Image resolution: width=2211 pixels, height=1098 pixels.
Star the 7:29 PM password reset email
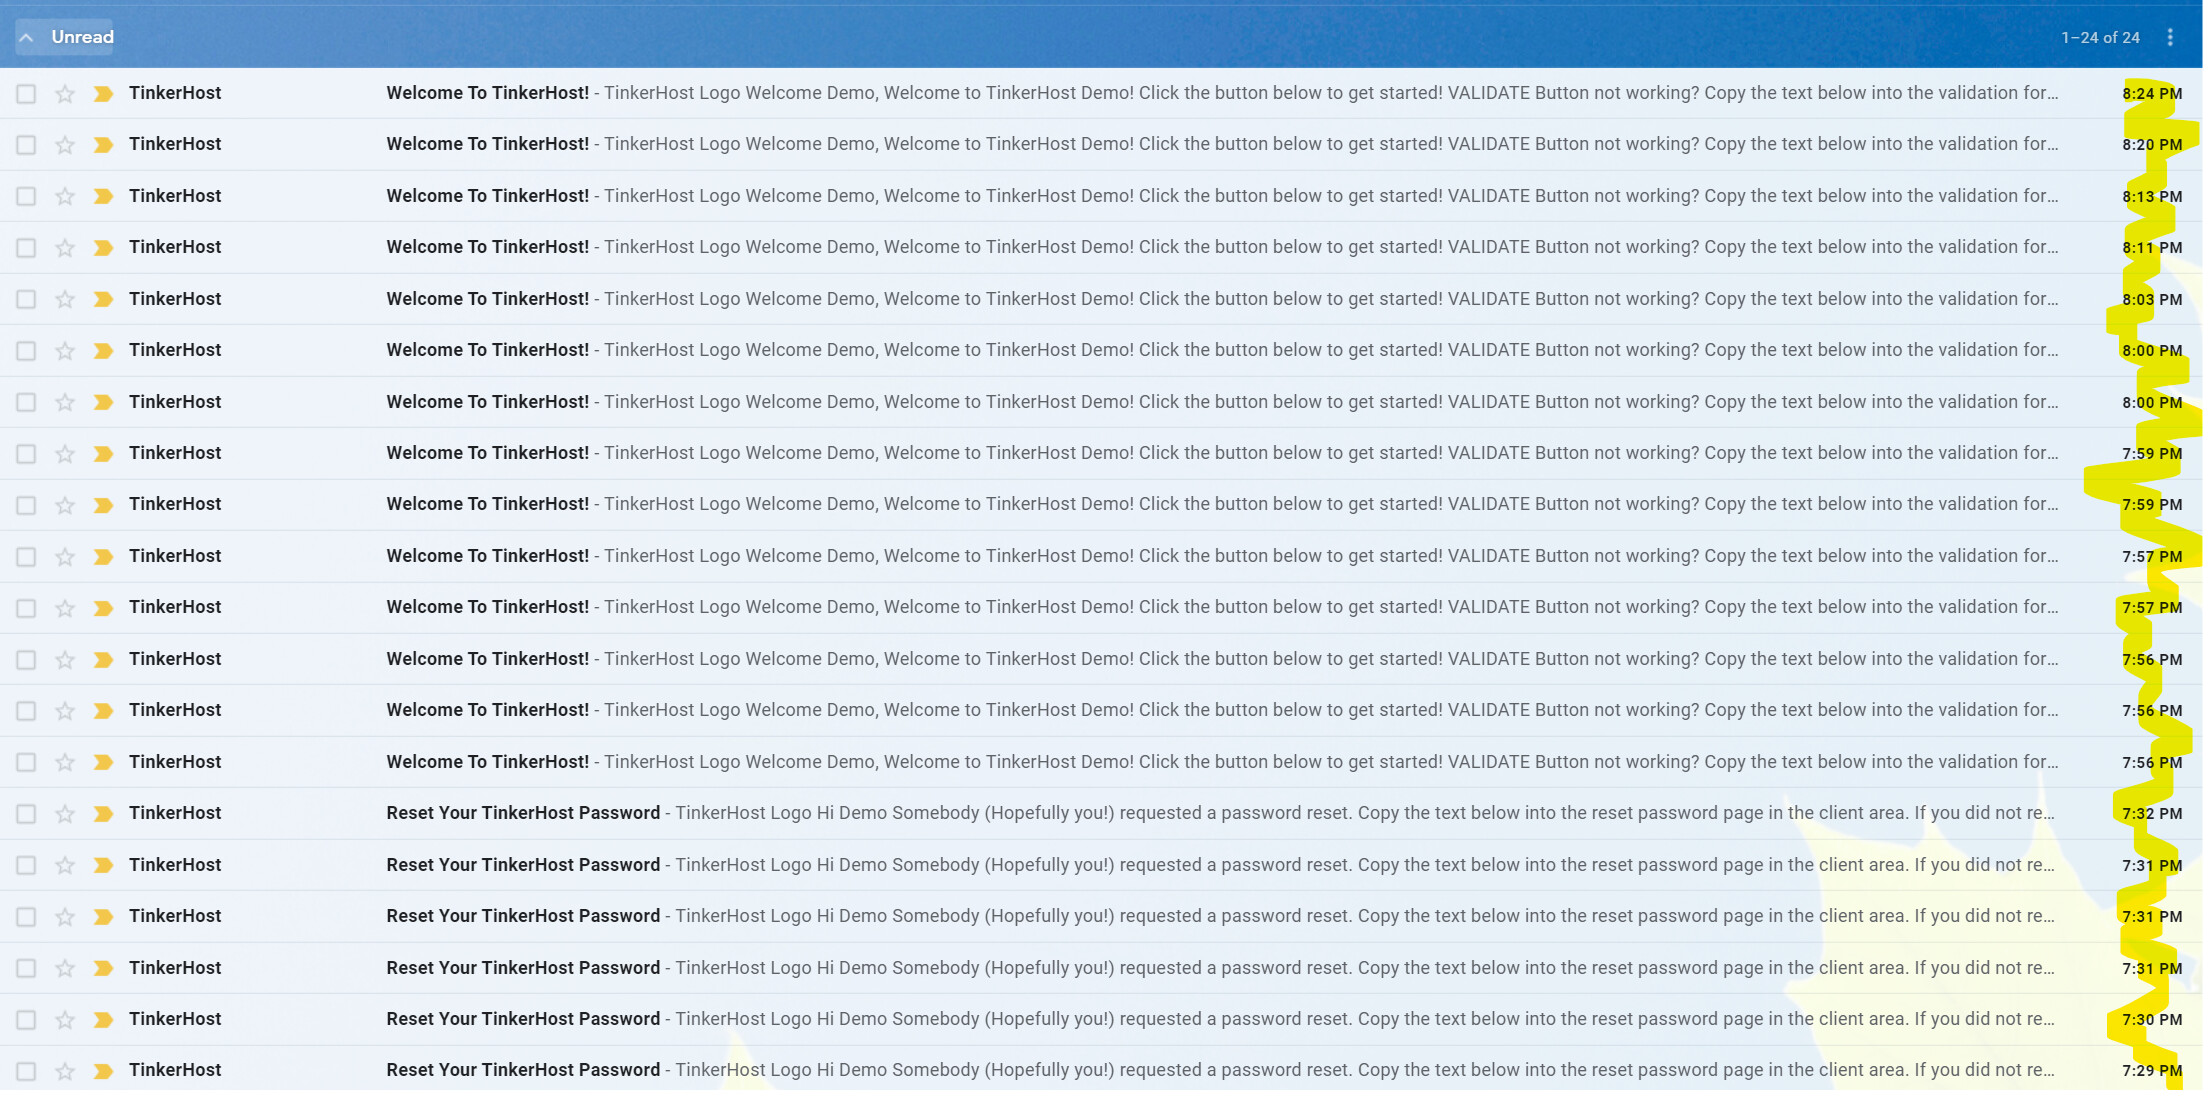coord(65,1071)
